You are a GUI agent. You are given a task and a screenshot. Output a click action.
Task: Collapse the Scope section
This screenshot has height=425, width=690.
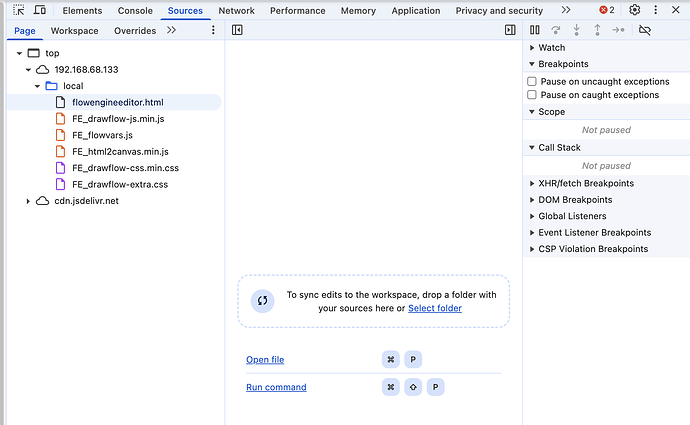click(x=532, y=112)
